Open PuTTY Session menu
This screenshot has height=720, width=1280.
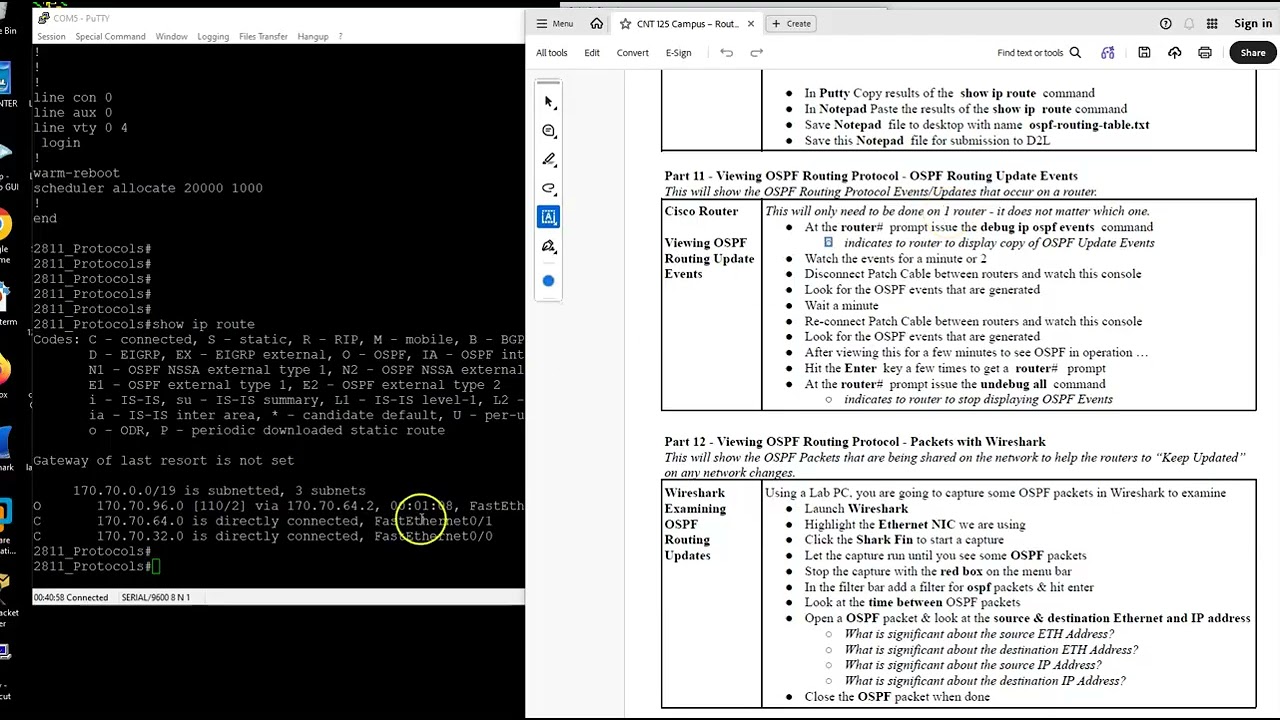pyautogui.click(x=51, y=37)
